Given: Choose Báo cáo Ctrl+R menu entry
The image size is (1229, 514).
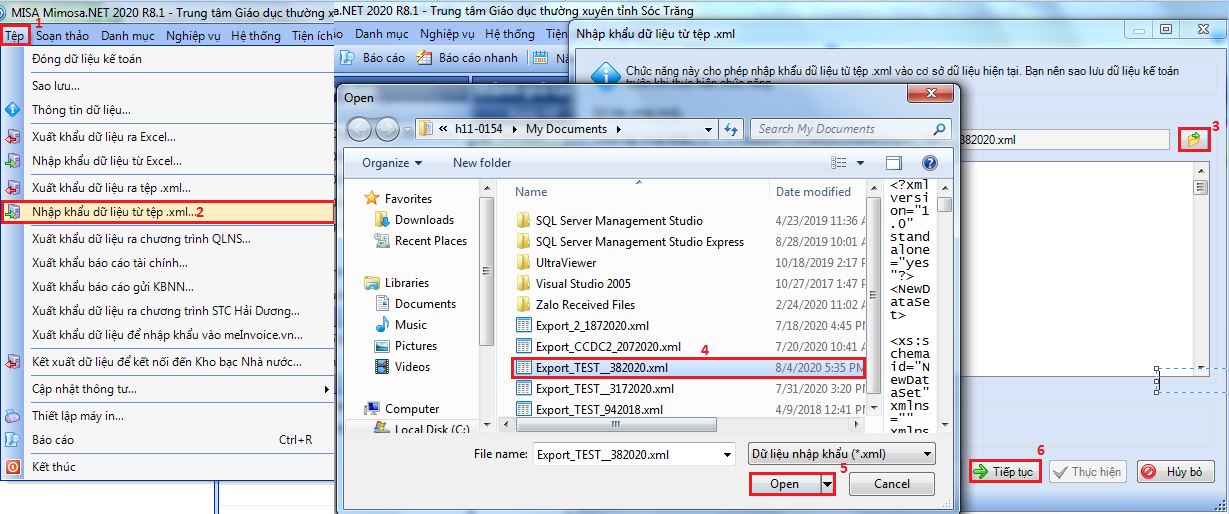Looking at the screenshot, I should point(167,440).
